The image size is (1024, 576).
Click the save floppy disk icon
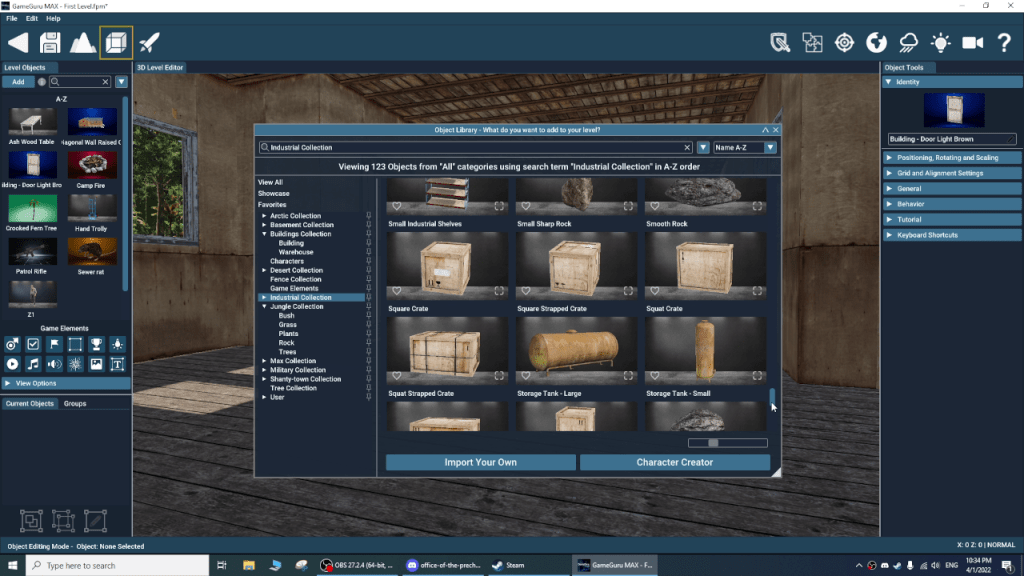coord(50,42)
